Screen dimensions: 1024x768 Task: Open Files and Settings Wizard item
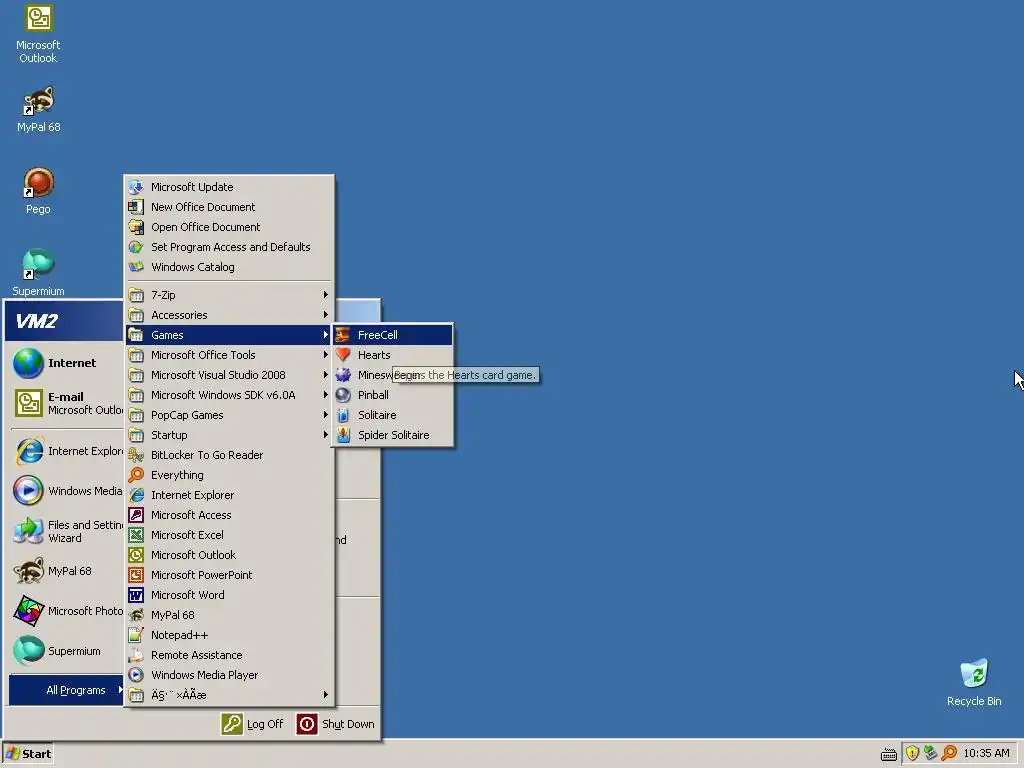(66, 532)
